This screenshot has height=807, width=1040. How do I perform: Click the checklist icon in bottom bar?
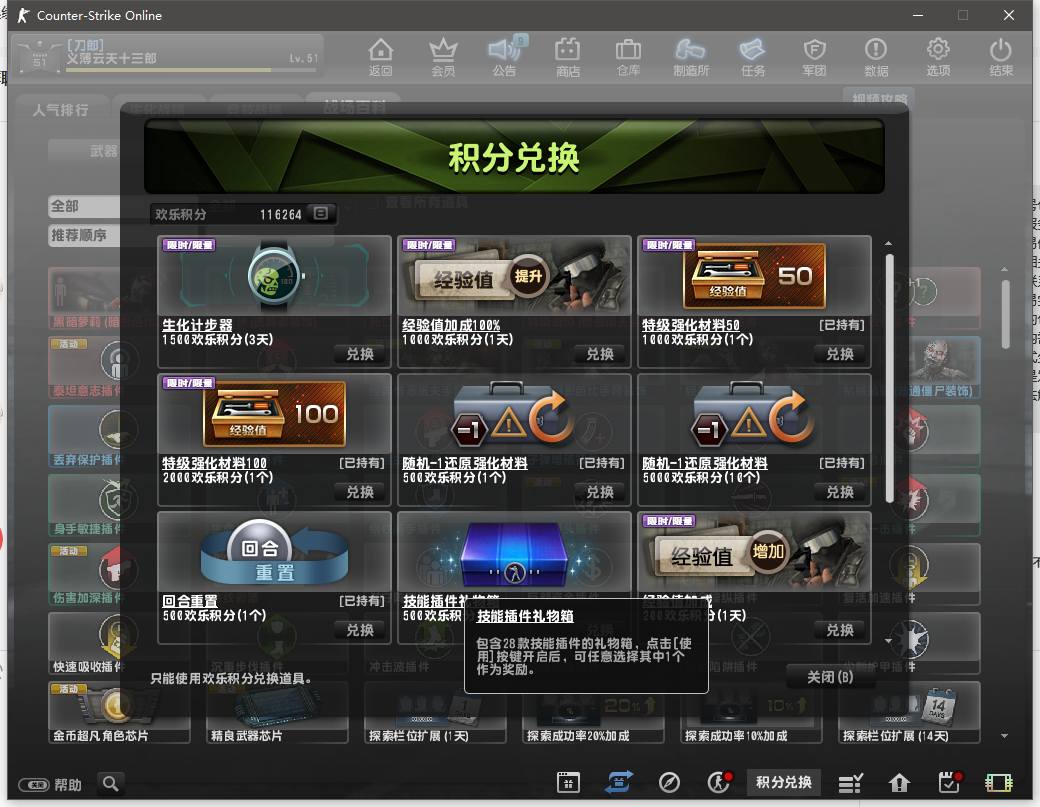(850, 783)
